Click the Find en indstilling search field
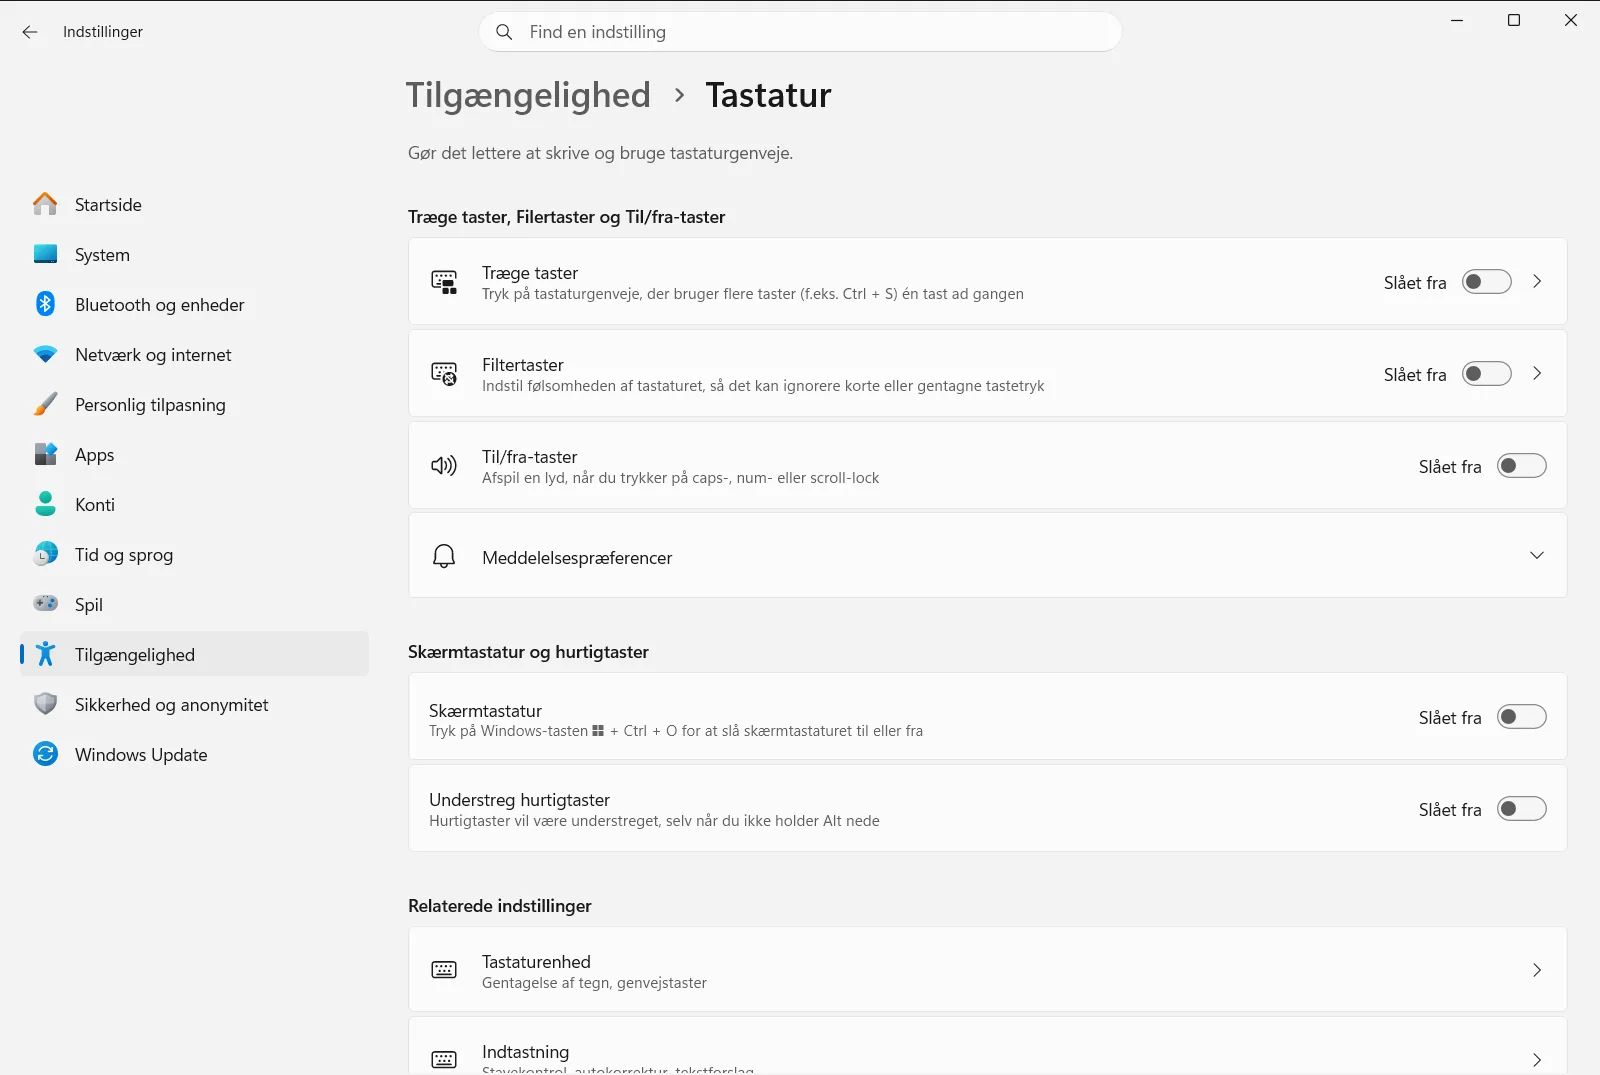Screen dimensions: 1600x1075 pos(800,32)
